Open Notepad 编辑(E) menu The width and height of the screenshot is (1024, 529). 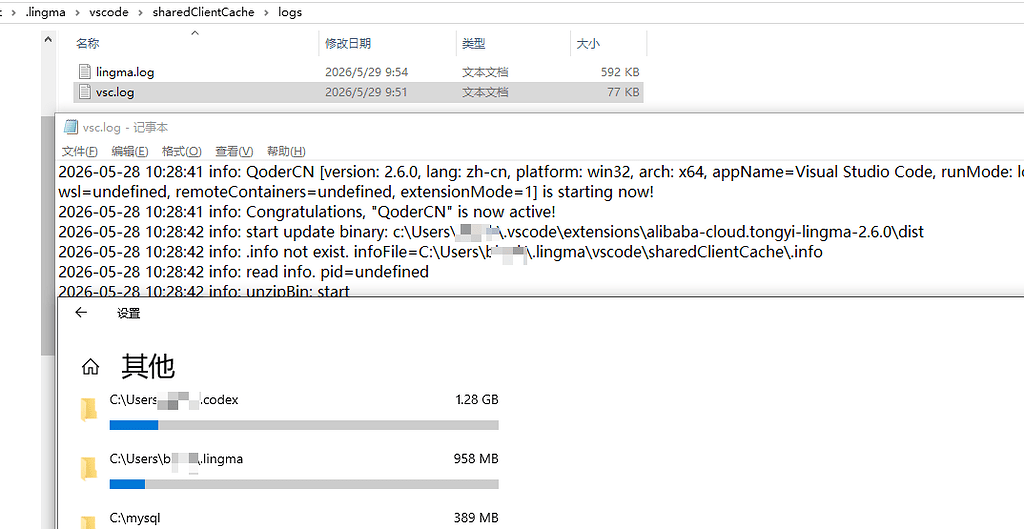click(x=129, y=152)
